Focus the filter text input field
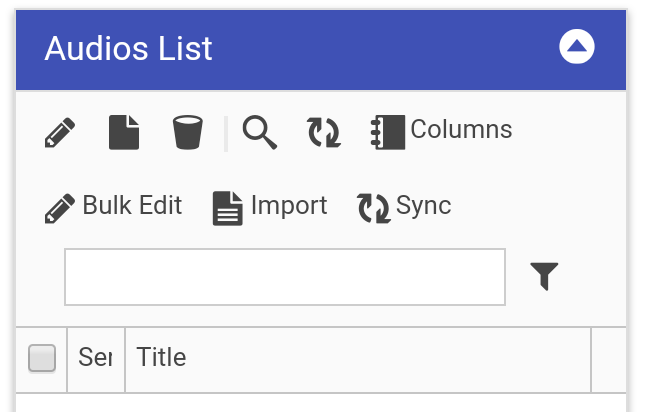 285,277
